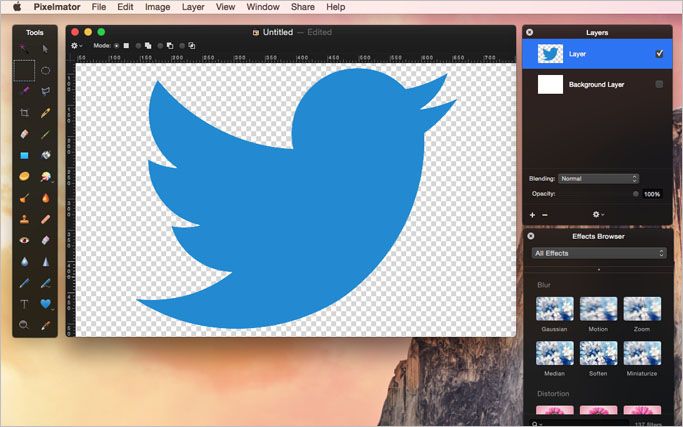683x427 pixels.
Task: Select the Magic Eraser tool
Action: tap(45, 240)
